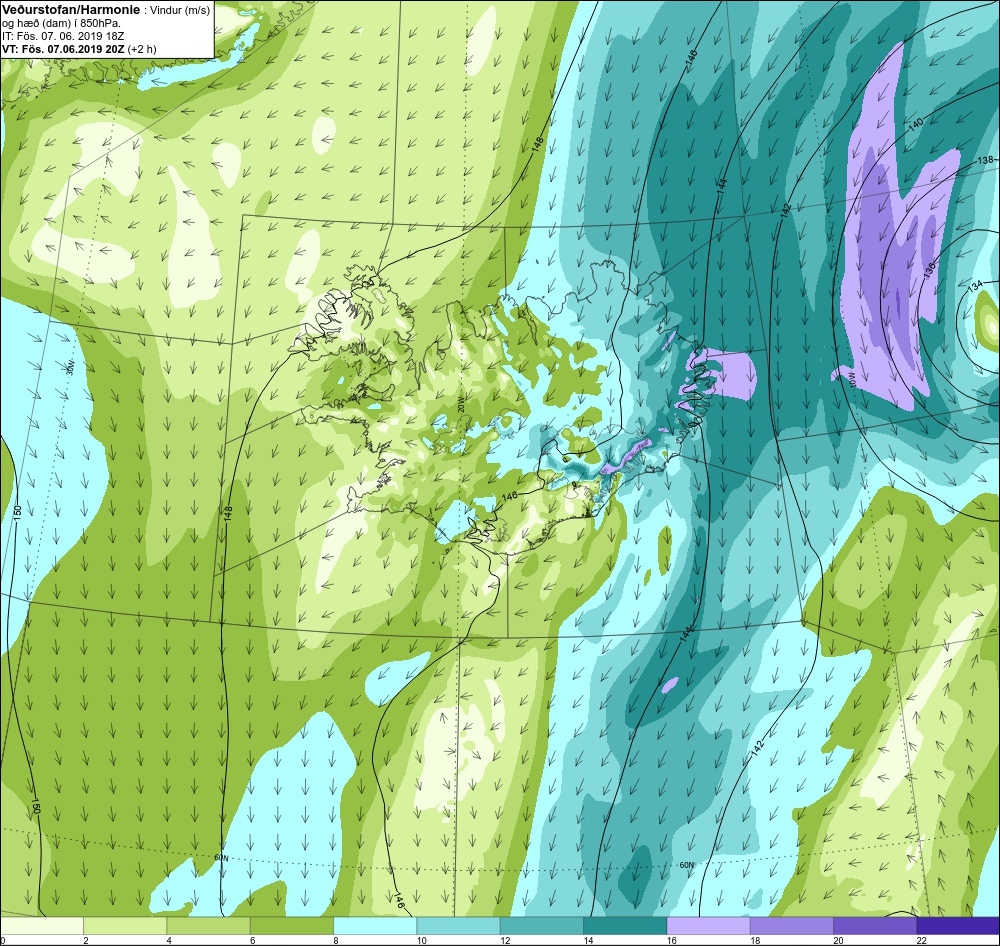
Task: Pick the darkest indigo swatch above 22 m/s
Action: coord(957,925)
